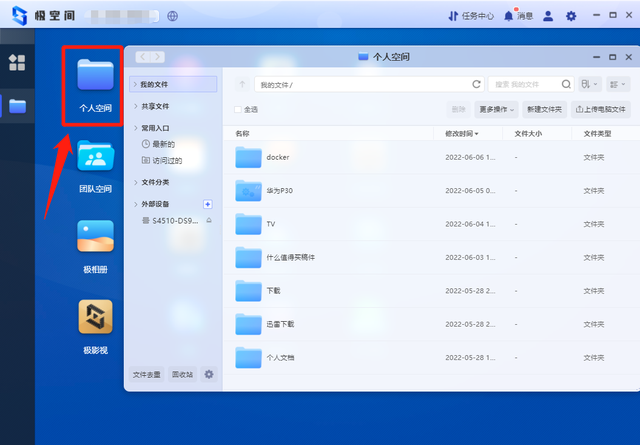Expand 更多操作 dropdown
Screen dimensions: 640x445
[496, 109]
